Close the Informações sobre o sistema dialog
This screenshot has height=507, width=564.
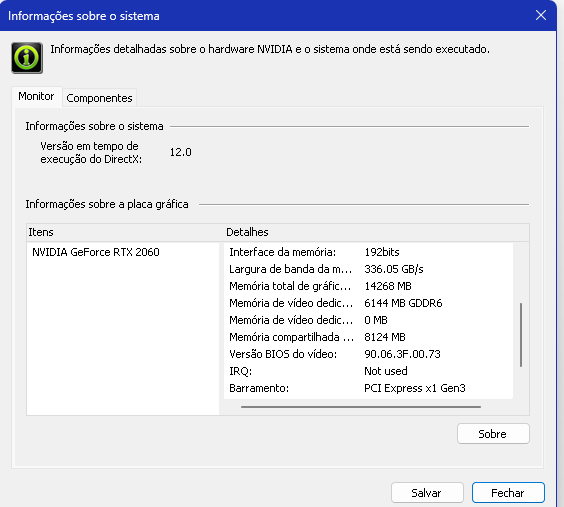pos(541,15)
